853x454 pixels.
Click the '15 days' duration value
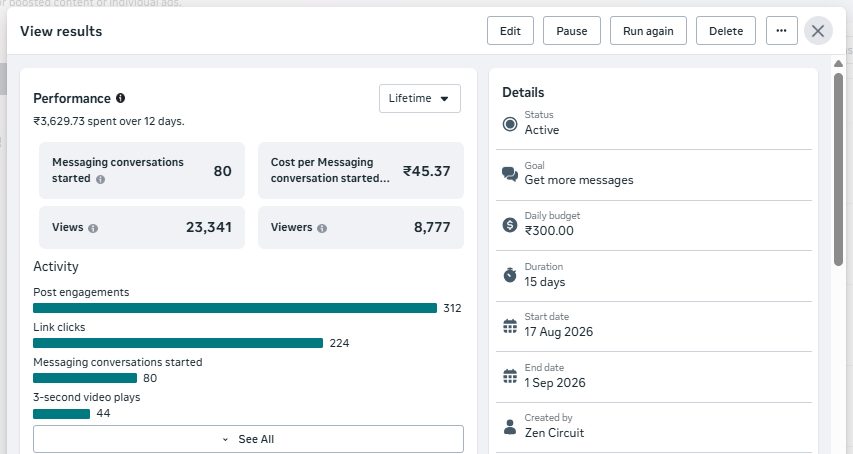545,282
